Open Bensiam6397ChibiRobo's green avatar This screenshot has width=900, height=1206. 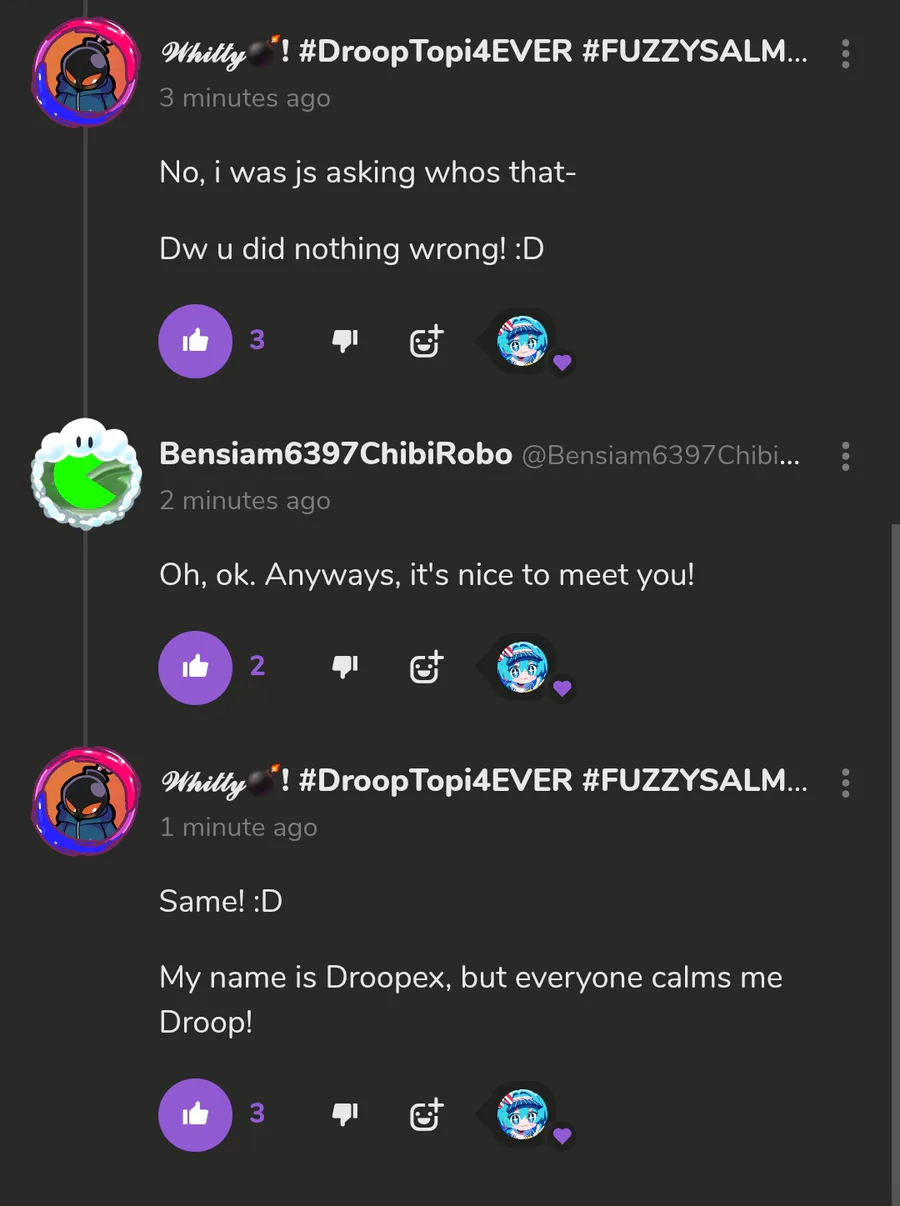(x=86, y=473)
